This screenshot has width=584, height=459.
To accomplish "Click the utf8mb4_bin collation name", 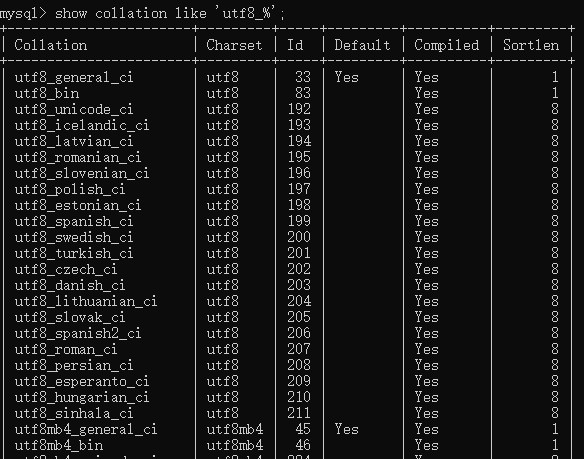I will [x=59, y=445].
